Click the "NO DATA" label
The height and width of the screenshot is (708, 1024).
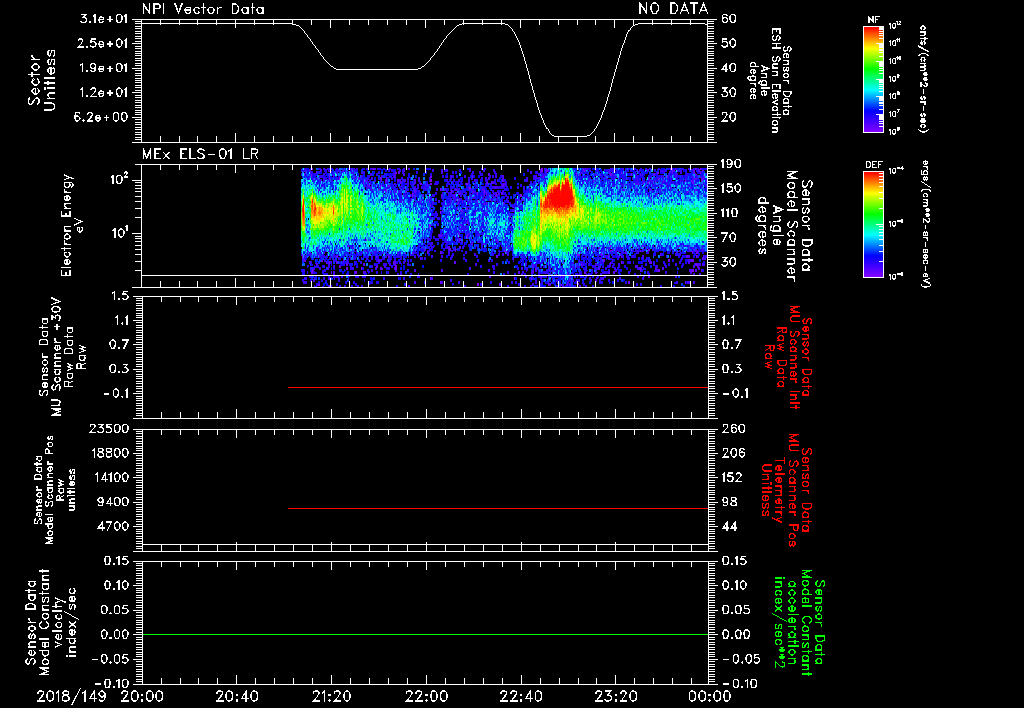(x=673, y=9)
